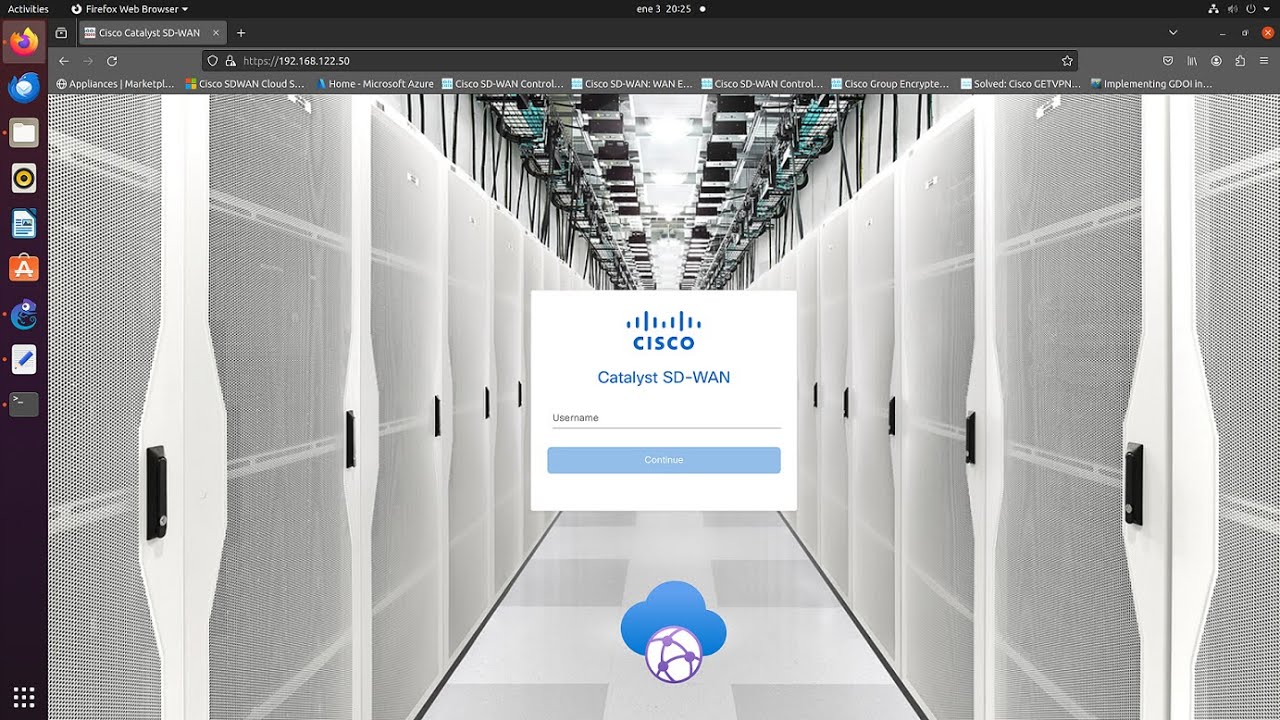1280x720 pixels.
Task: Open the chameleon app icon in the dock
Action: coord(24,314)
